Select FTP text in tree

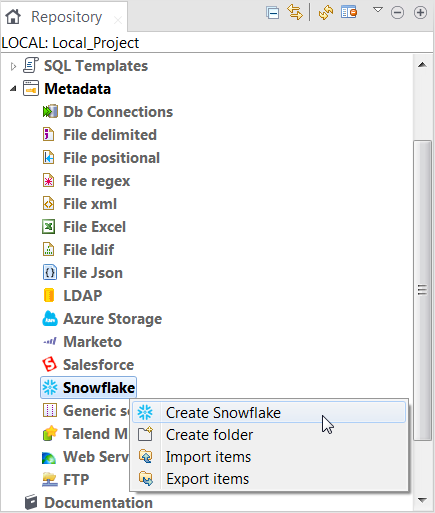pyautogui.click(x=76, y=480)
